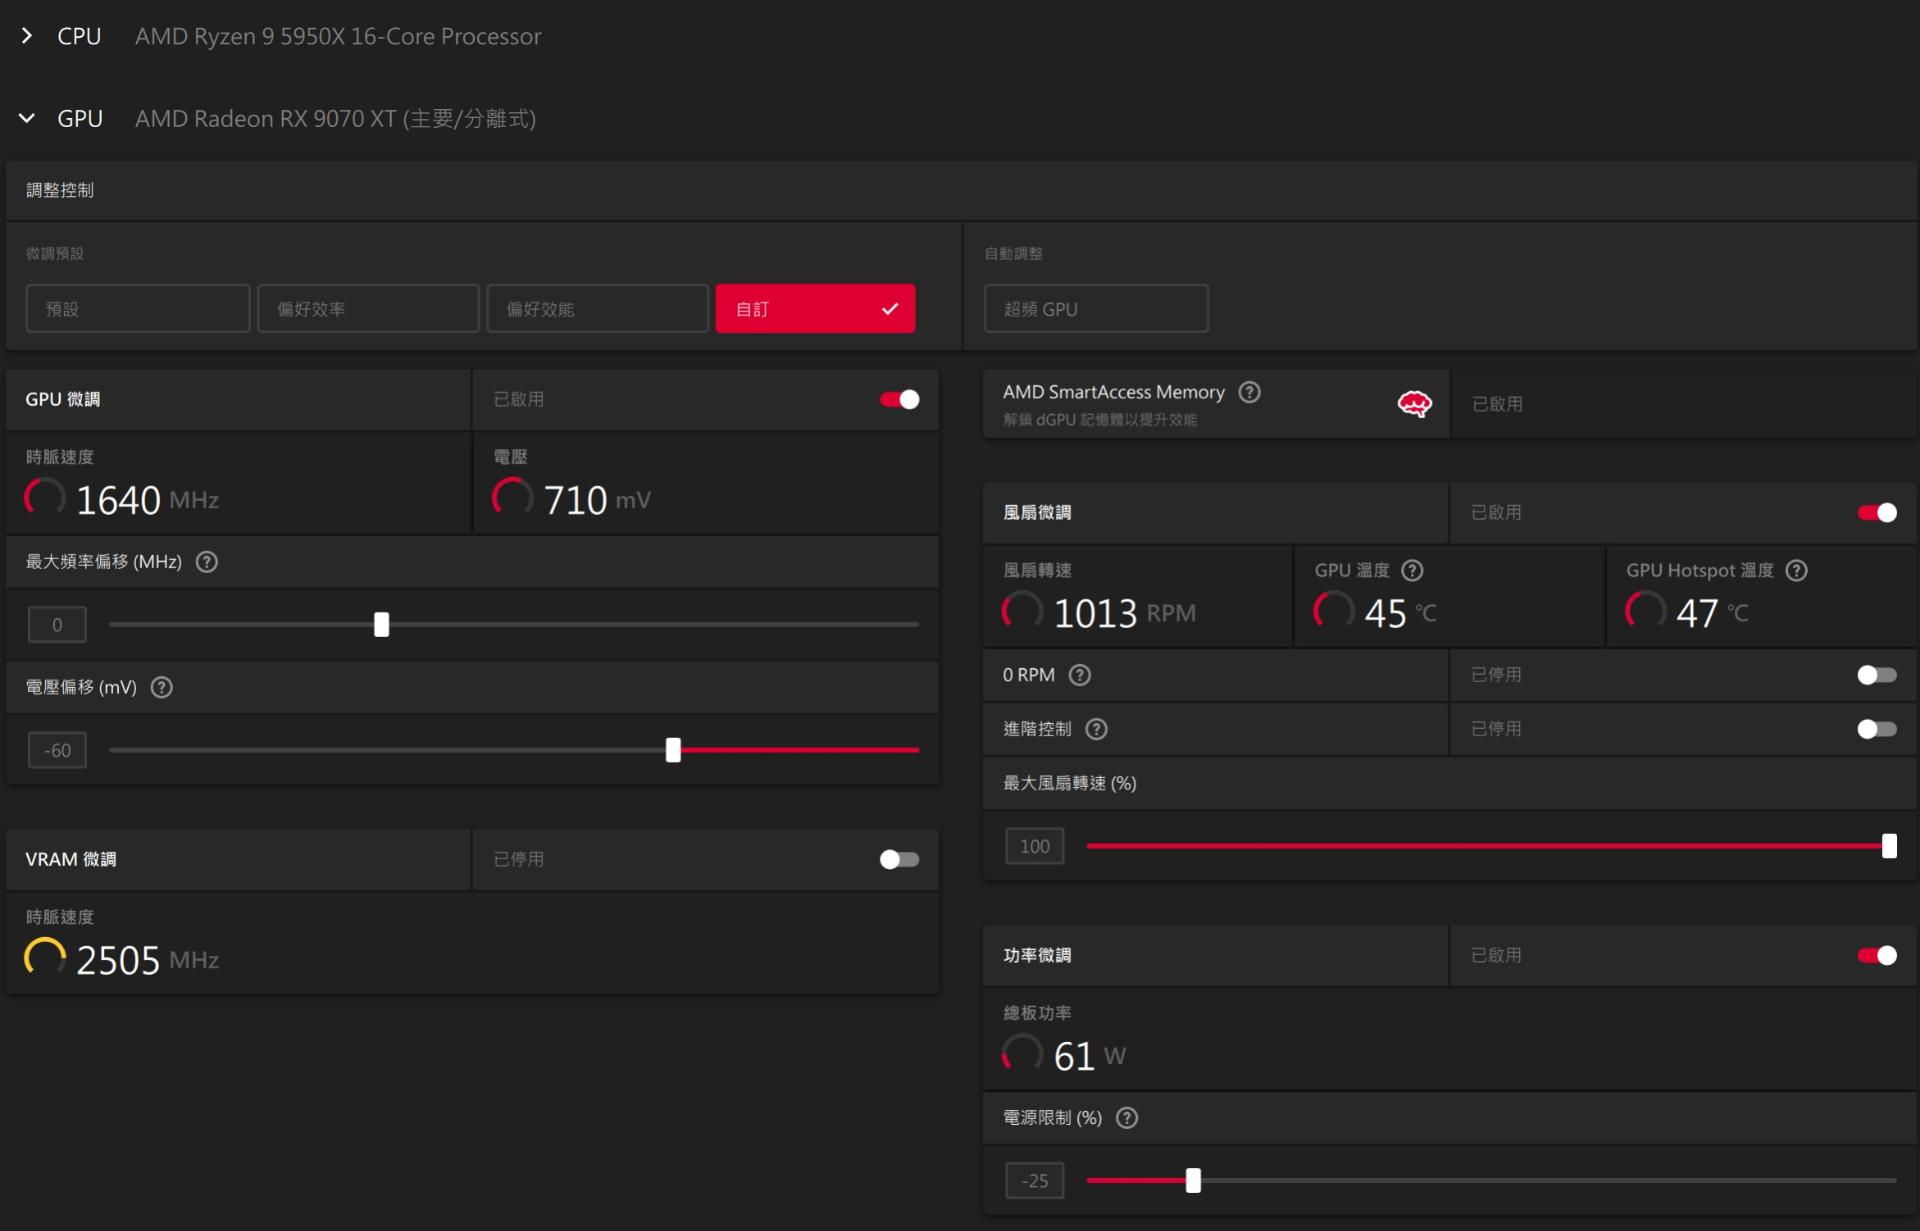Click help icon next to 電壓偏移 (mV)
This screenshot has width=1920, height=1231.
(x=161, y=687)
